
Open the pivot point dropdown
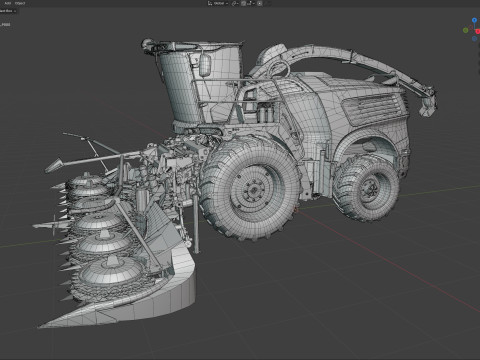click(x=235, y=3)
